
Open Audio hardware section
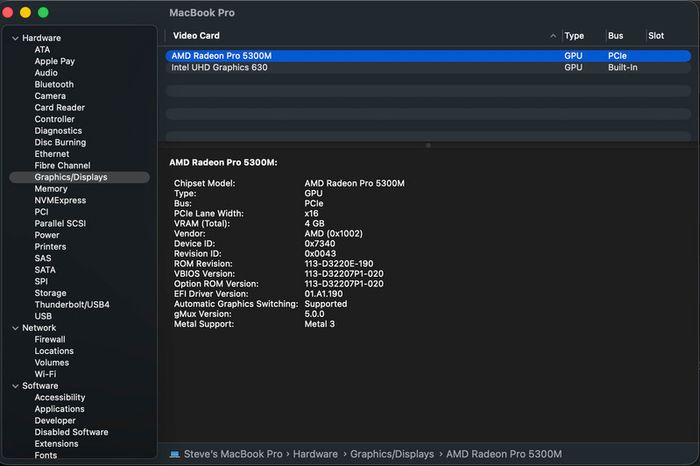coord(46,73)
